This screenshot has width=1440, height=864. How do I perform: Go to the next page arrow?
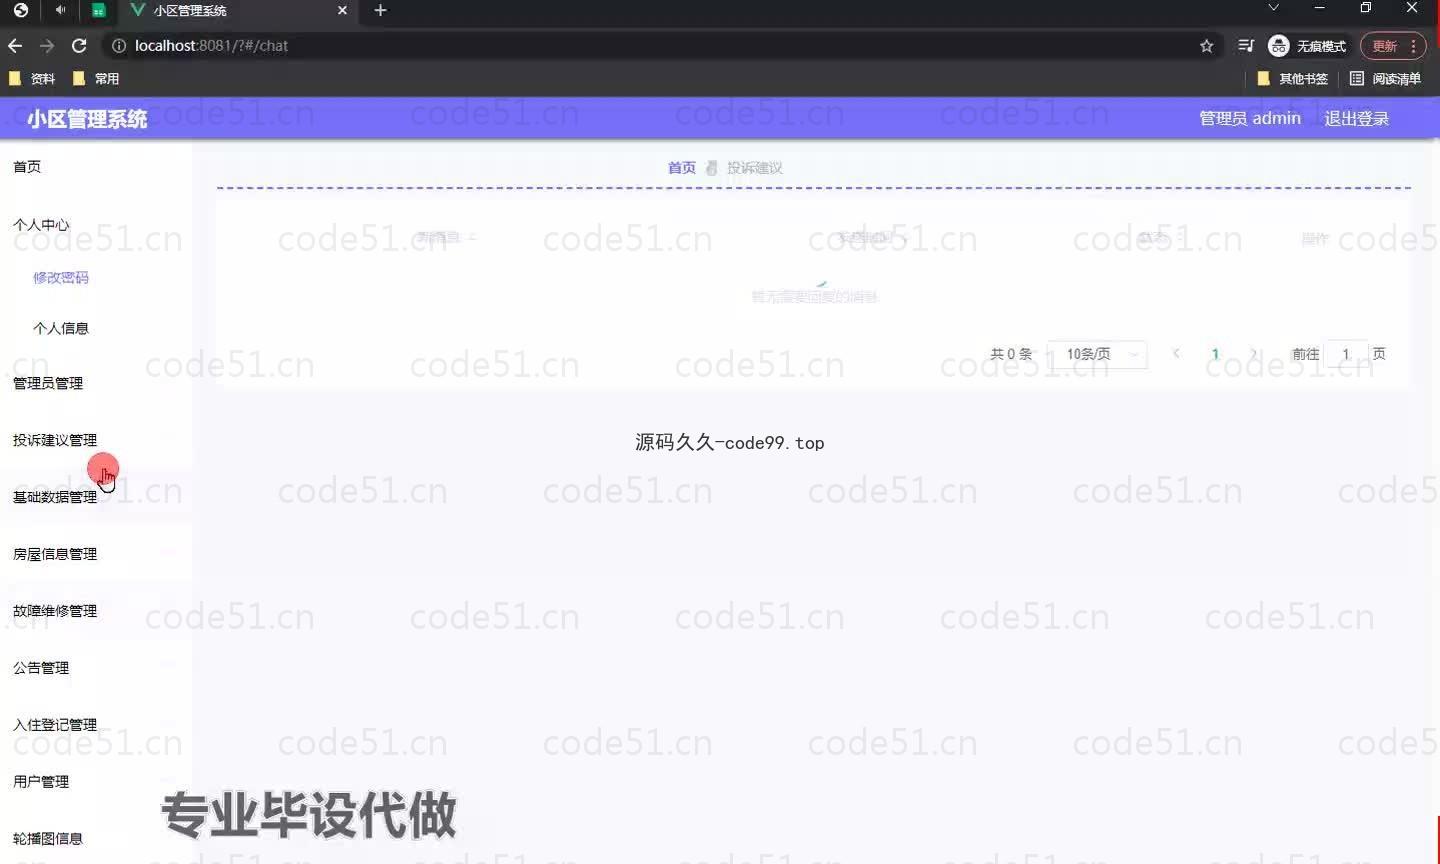click(x=1253, y=354)
